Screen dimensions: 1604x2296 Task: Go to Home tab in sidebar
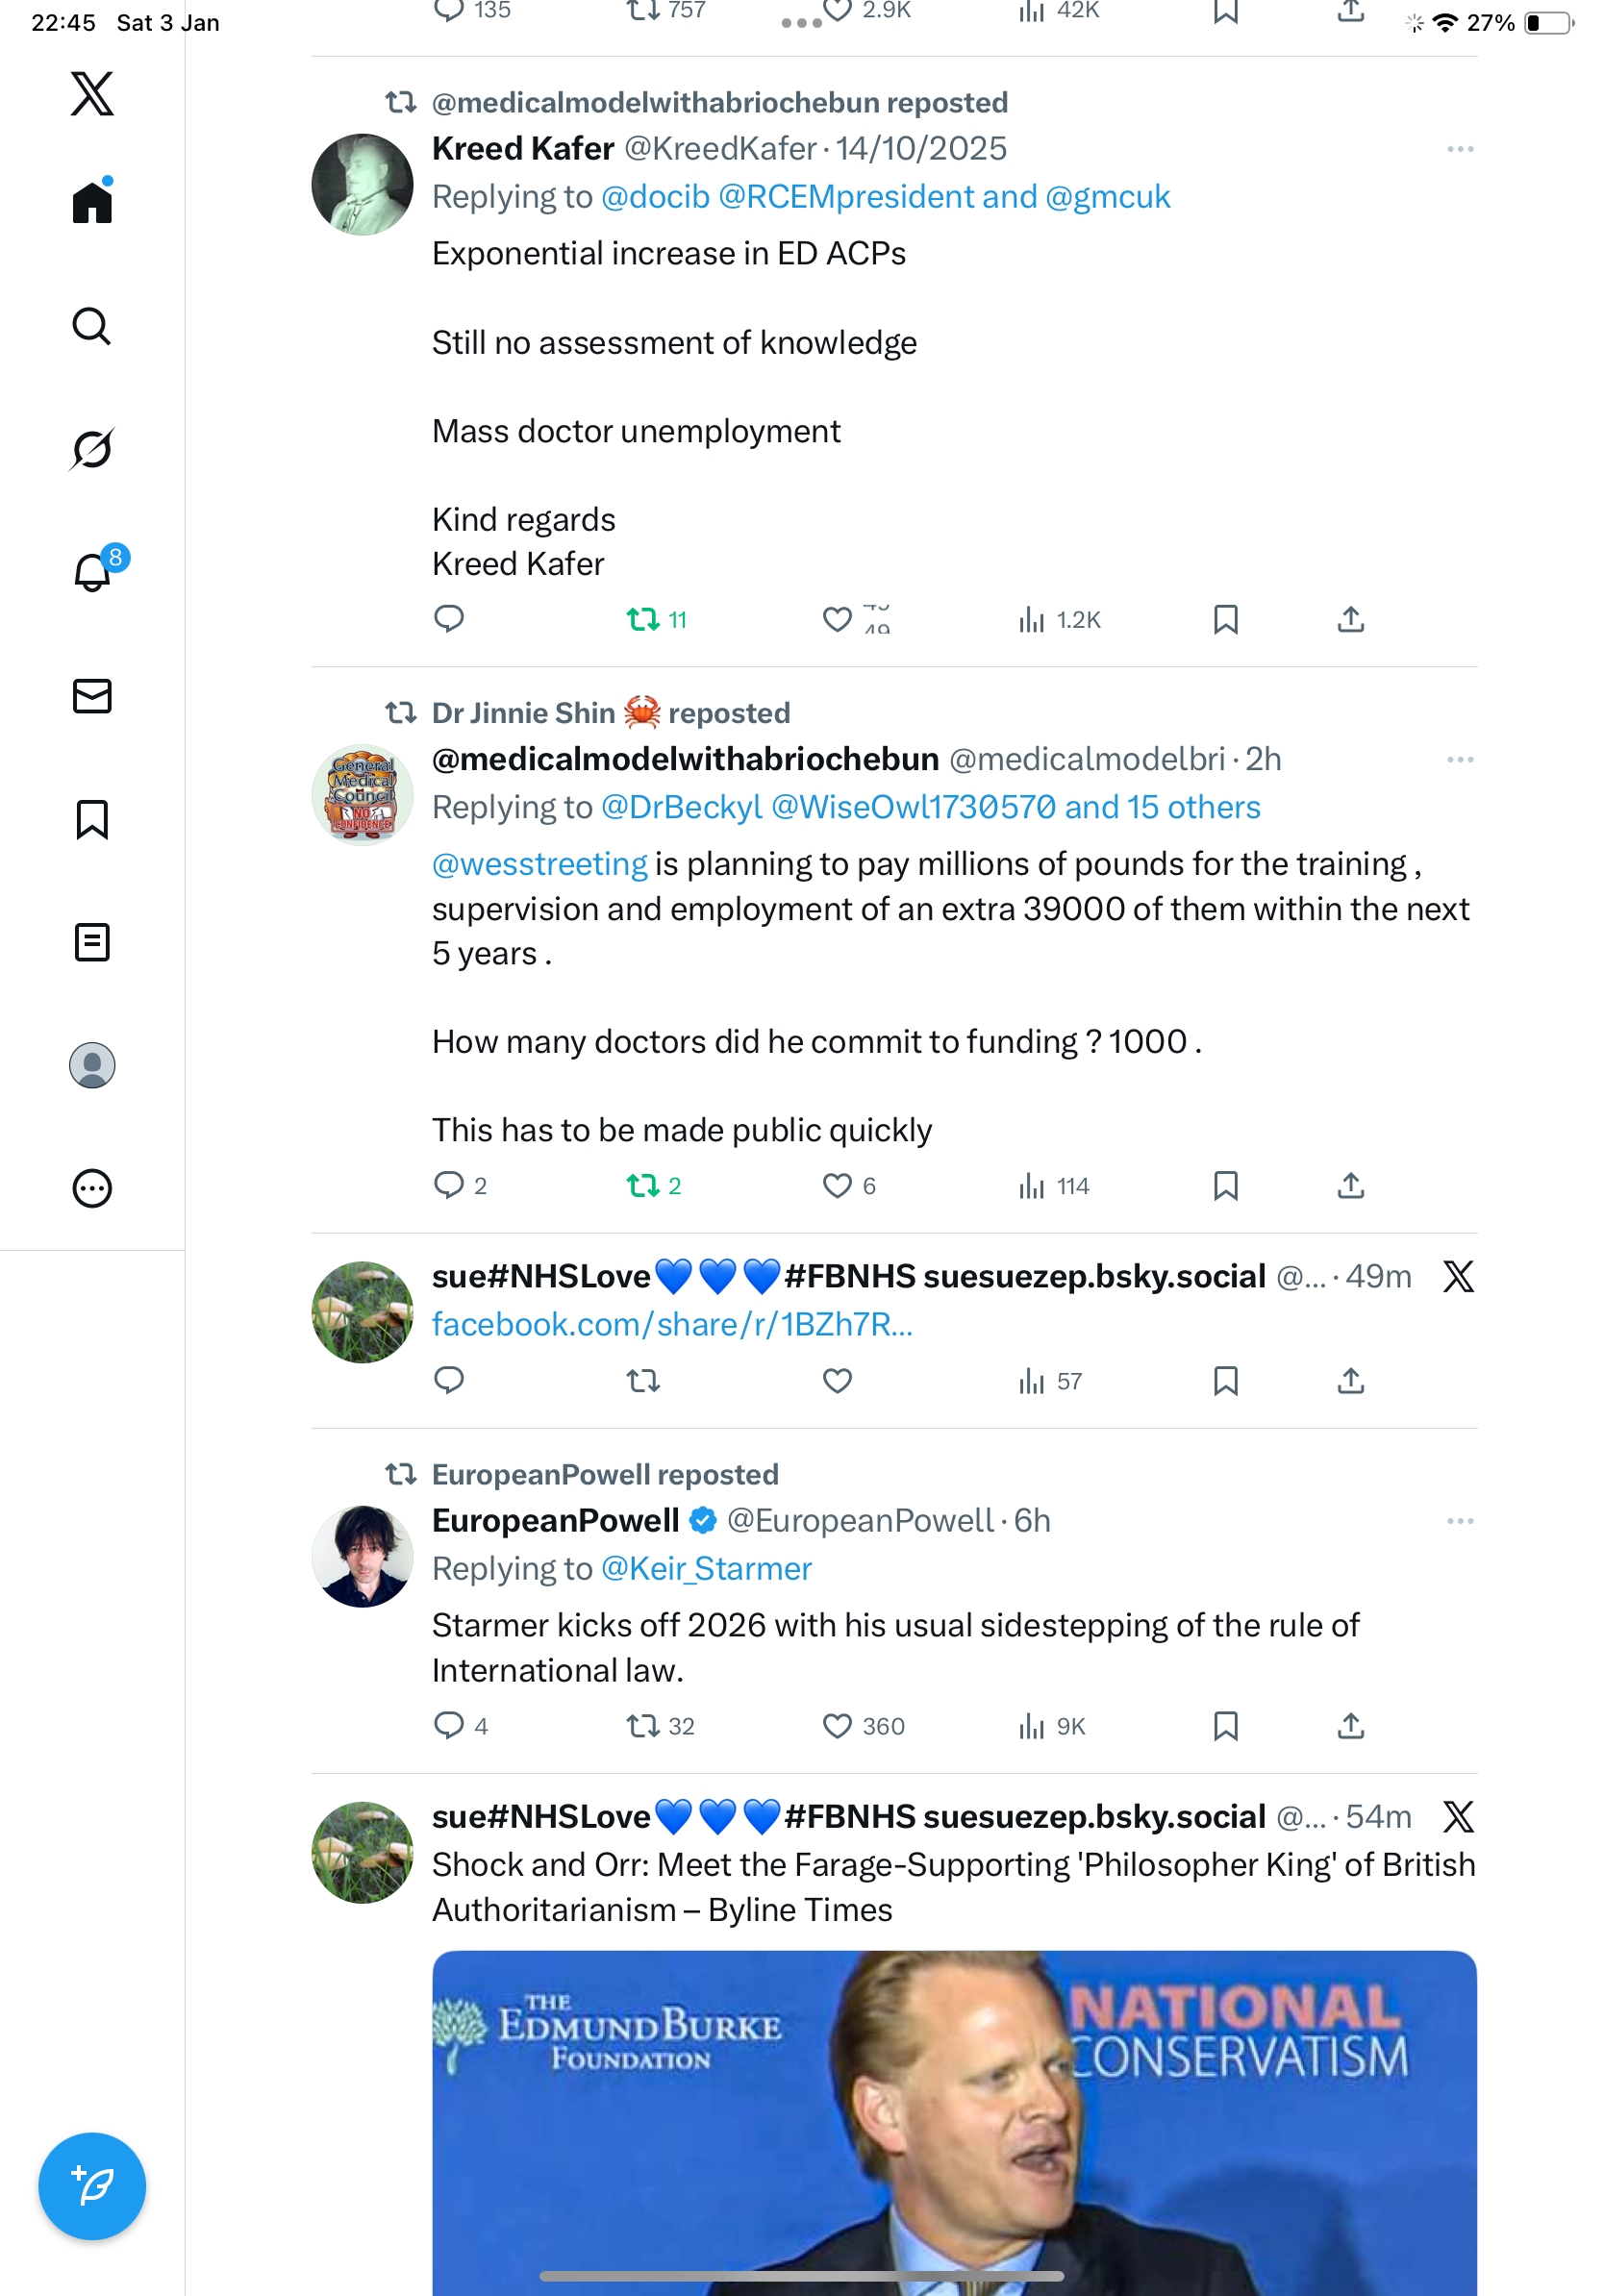click(x=92, y=203)
